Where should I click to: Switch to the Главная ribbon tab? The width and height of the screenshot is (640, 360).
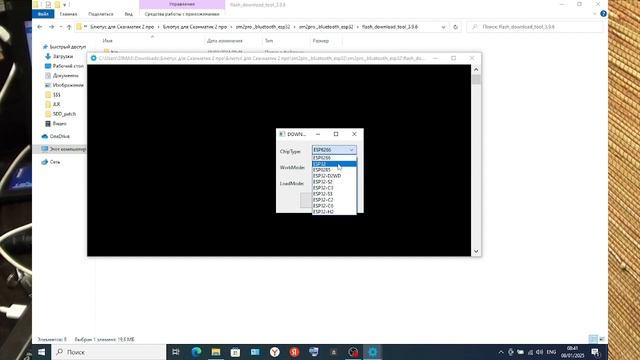click(x=68, y=14)
